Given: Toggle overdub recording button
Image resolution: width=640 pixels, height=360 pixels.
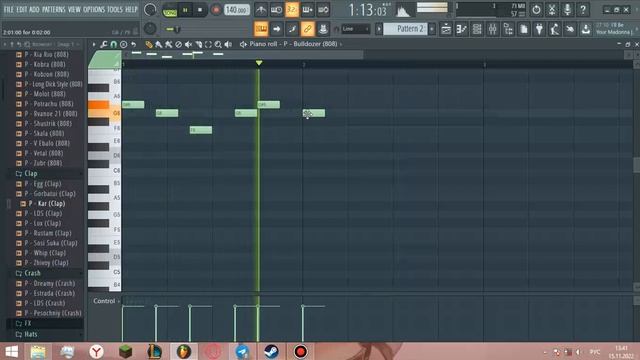Looking at the screenshot, I should click(x=307, y=9).
